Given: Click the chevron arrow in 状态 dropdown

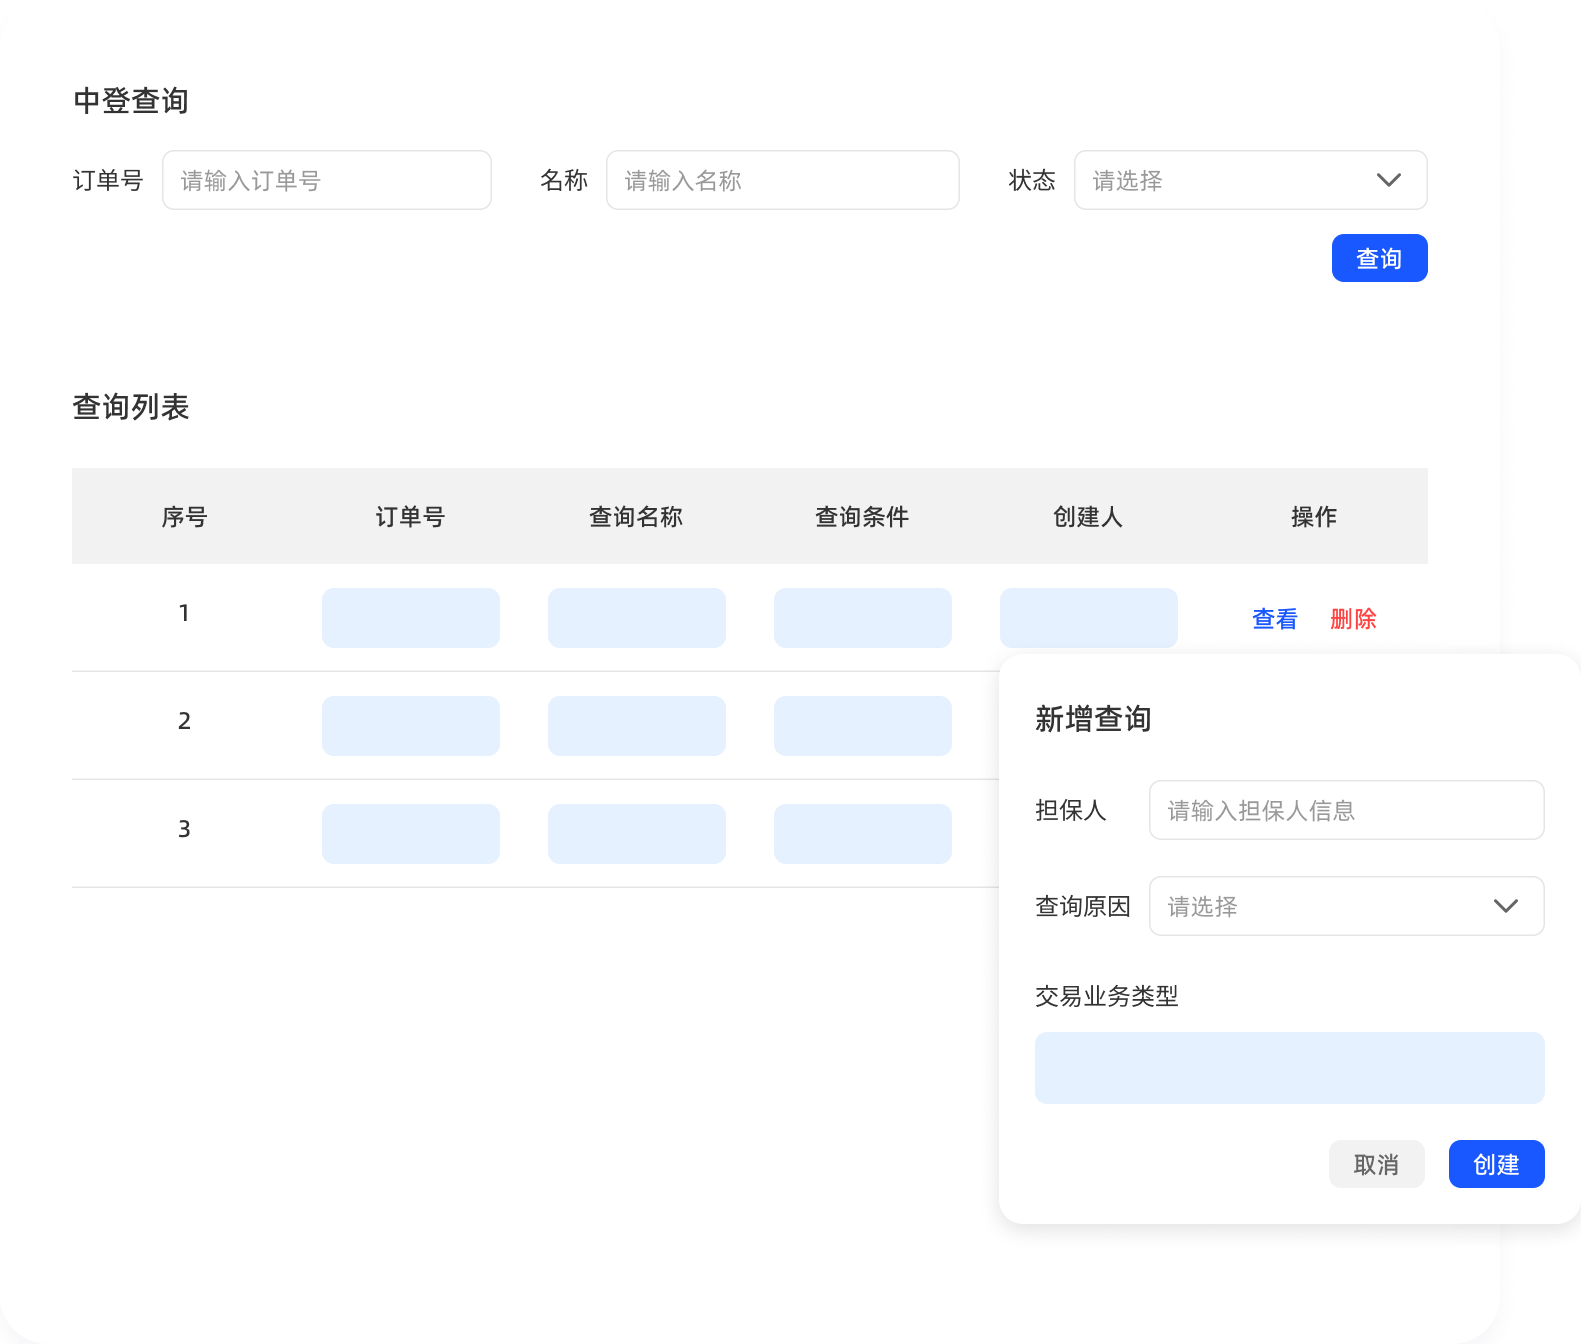Looking at the screenshot, I should click(x=1388, y=180).
